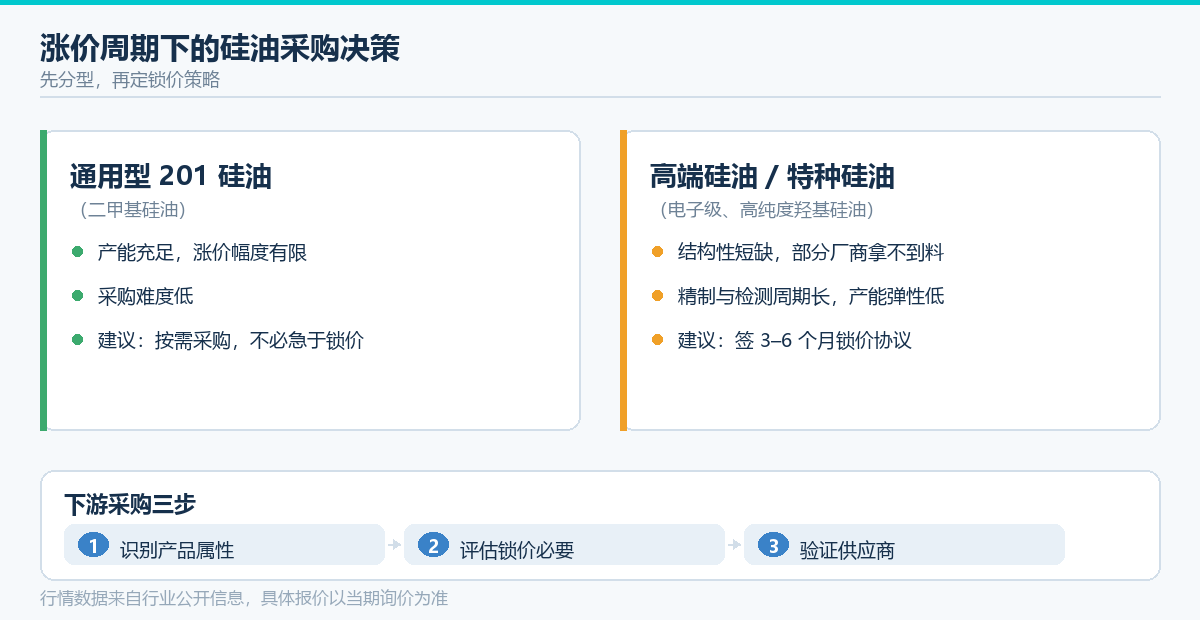
Task: Select bullet 采购难度低
Action: coord(145,296)
